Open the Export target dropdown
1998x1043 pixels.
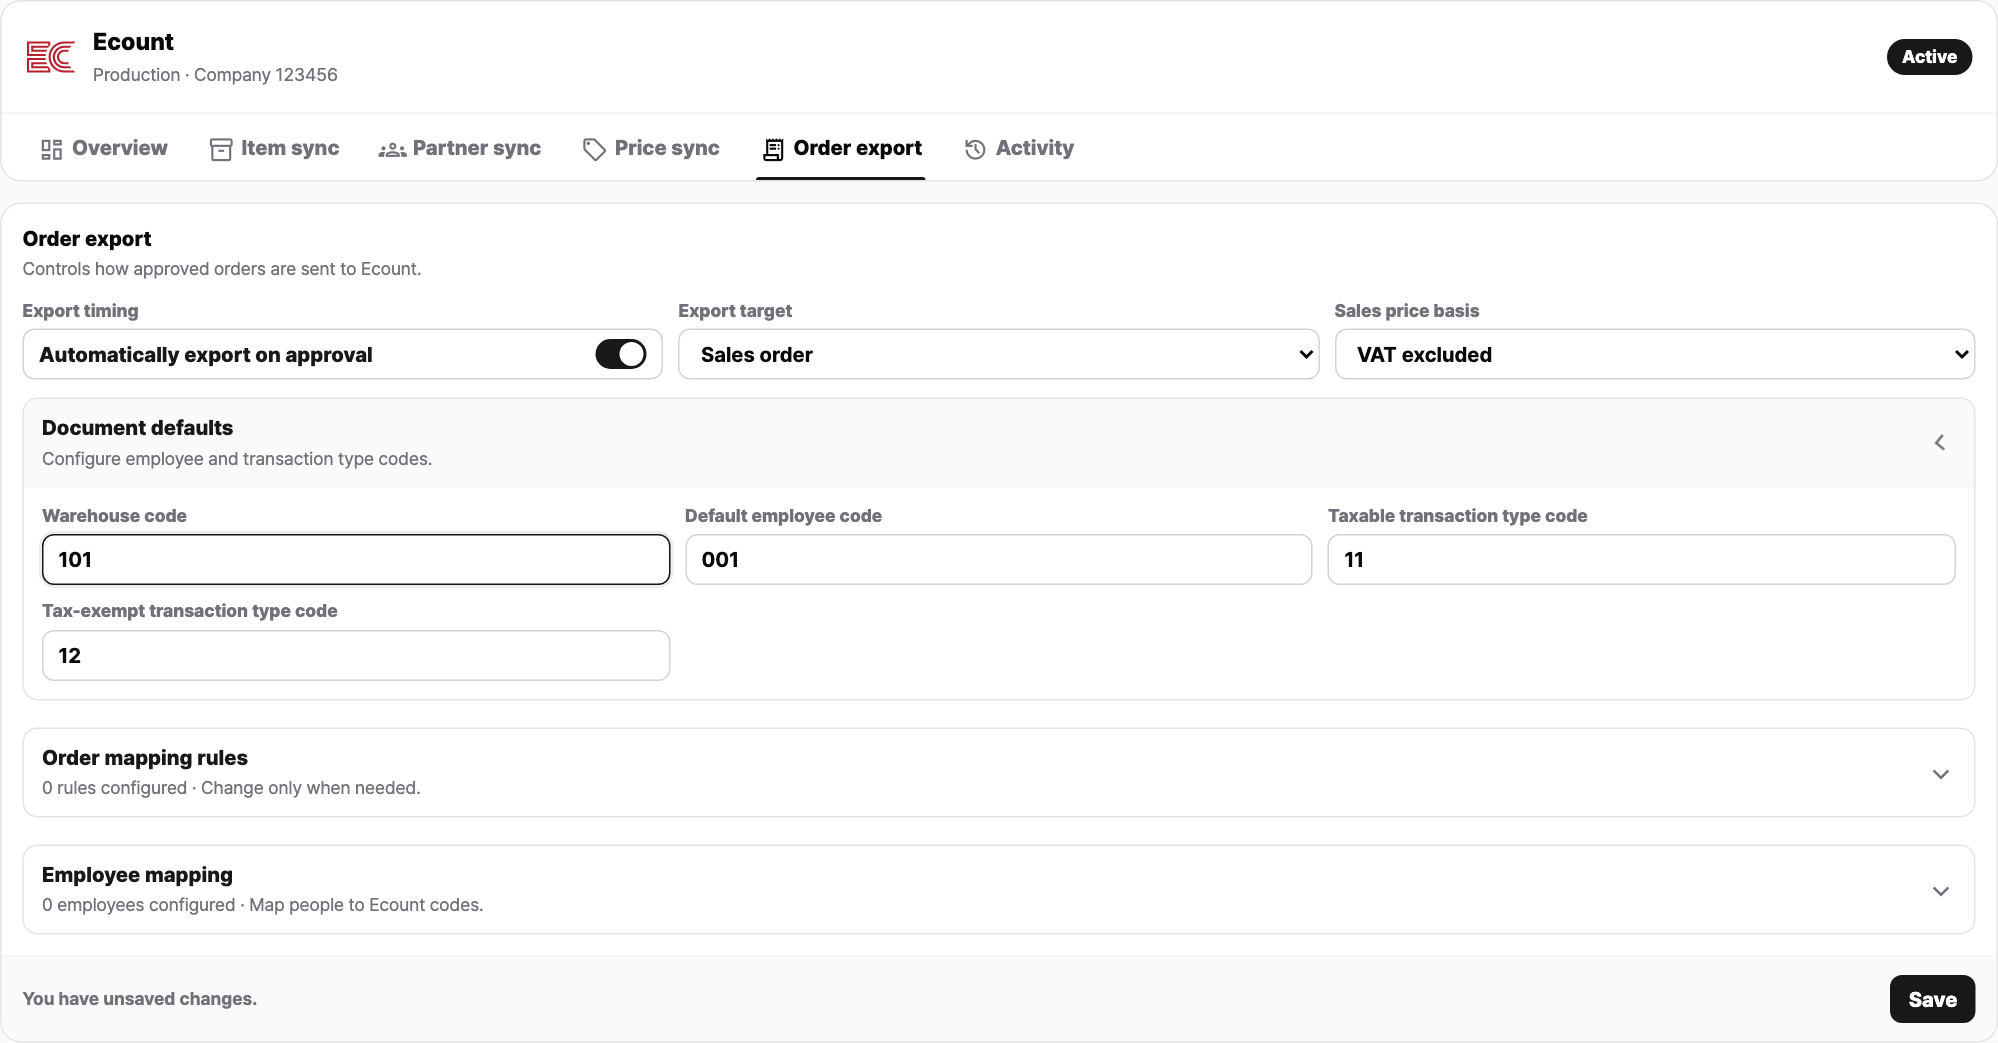tap(998, 354)
